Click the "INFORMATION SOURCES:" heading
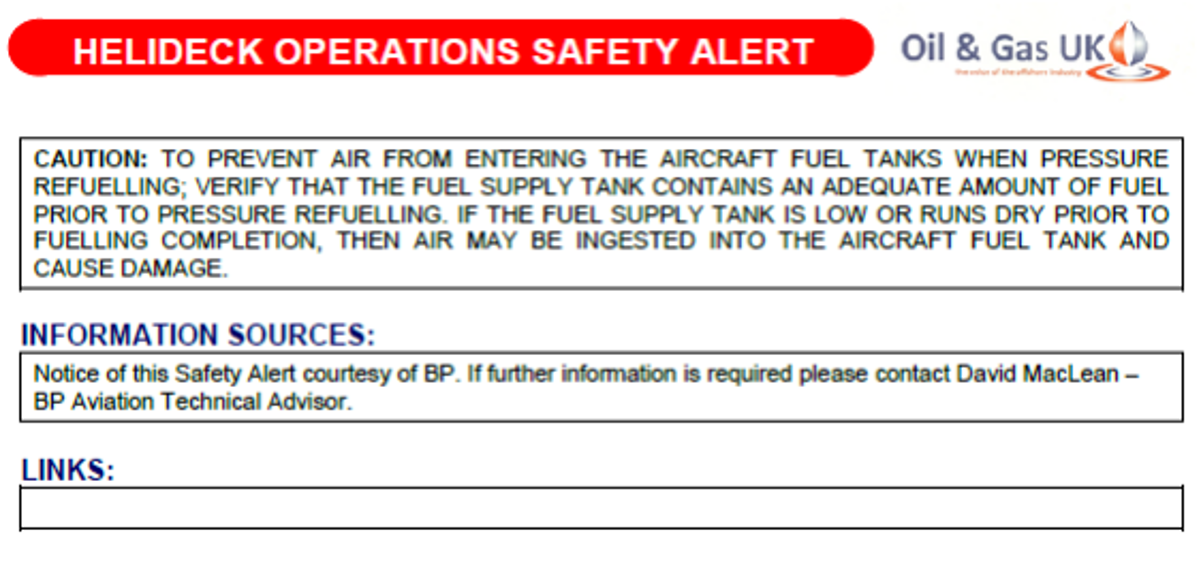 point(198,335)
